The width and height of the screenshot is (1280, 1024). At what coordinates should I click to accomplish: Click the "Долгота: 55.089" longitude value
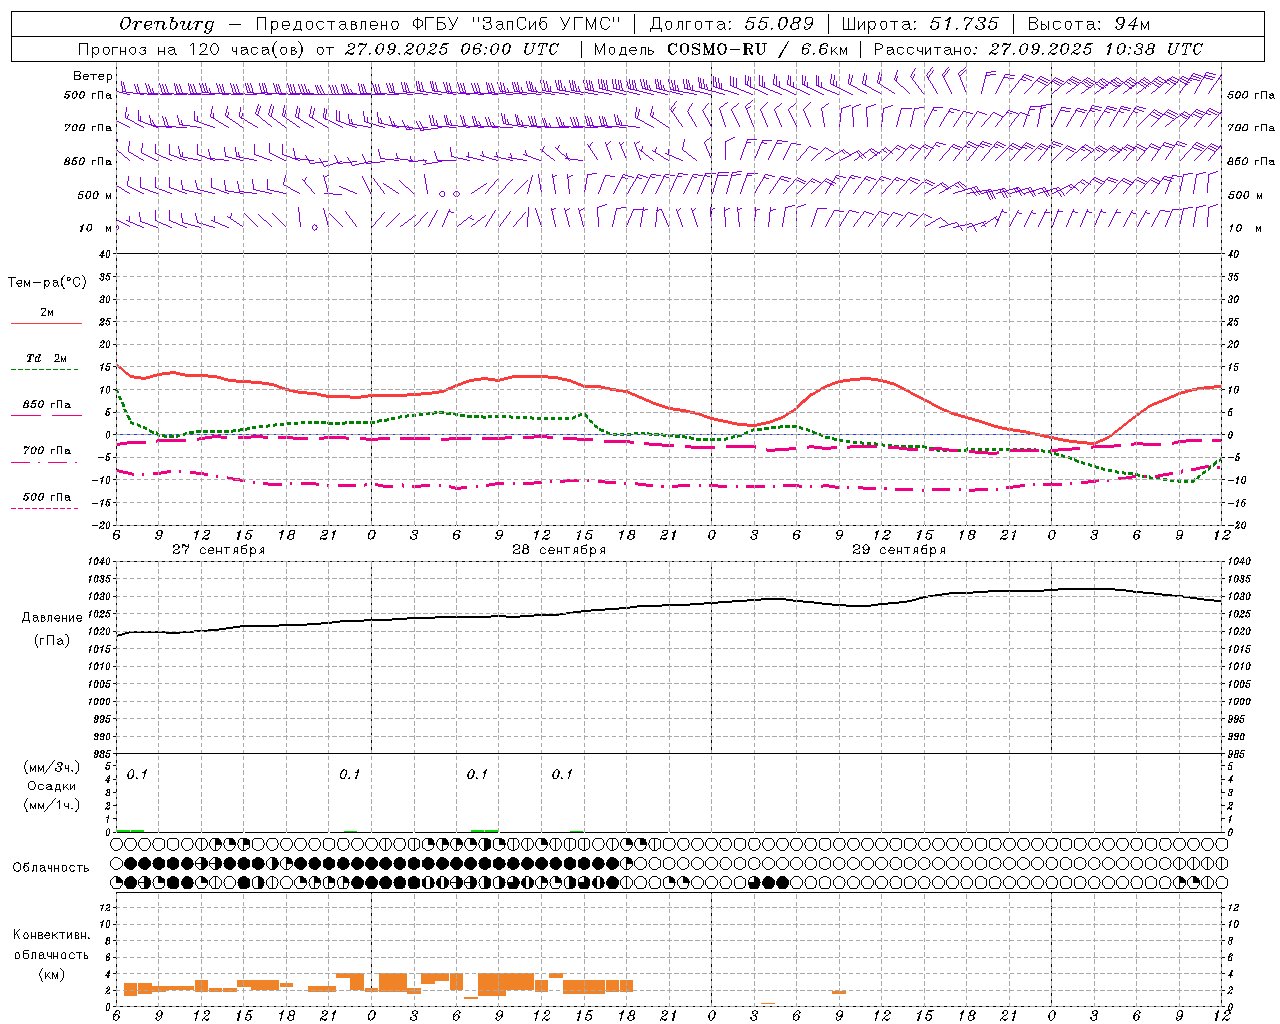point(732,24)
